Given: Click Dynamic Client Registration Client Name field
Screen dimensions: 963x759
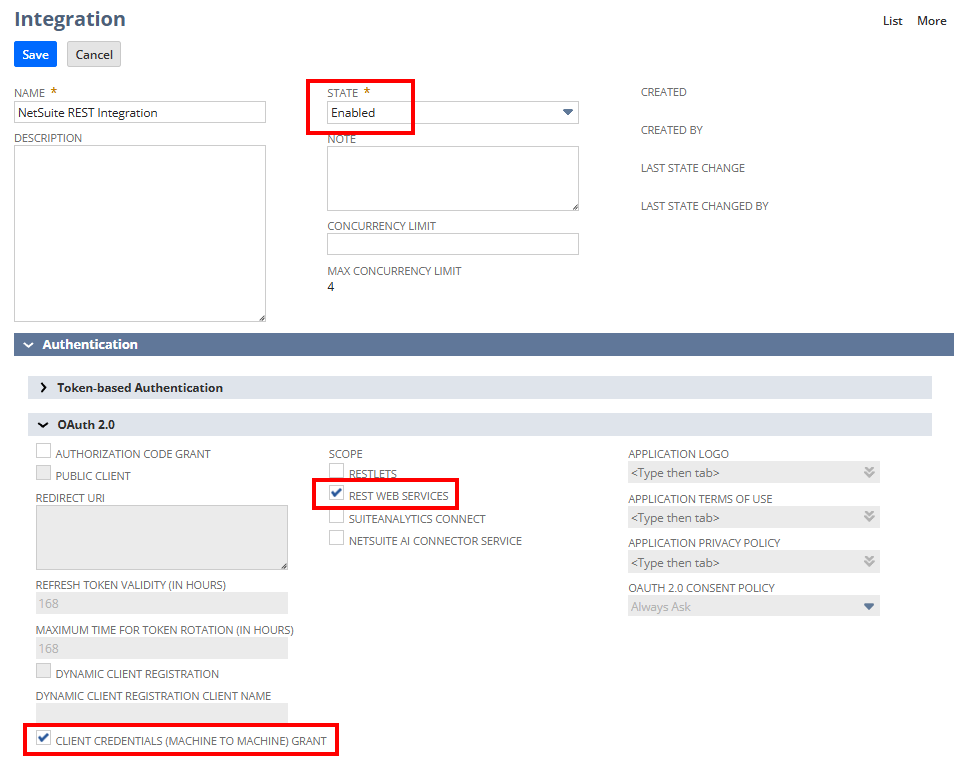Looking at the screenshot, I should tap(162, 712).
